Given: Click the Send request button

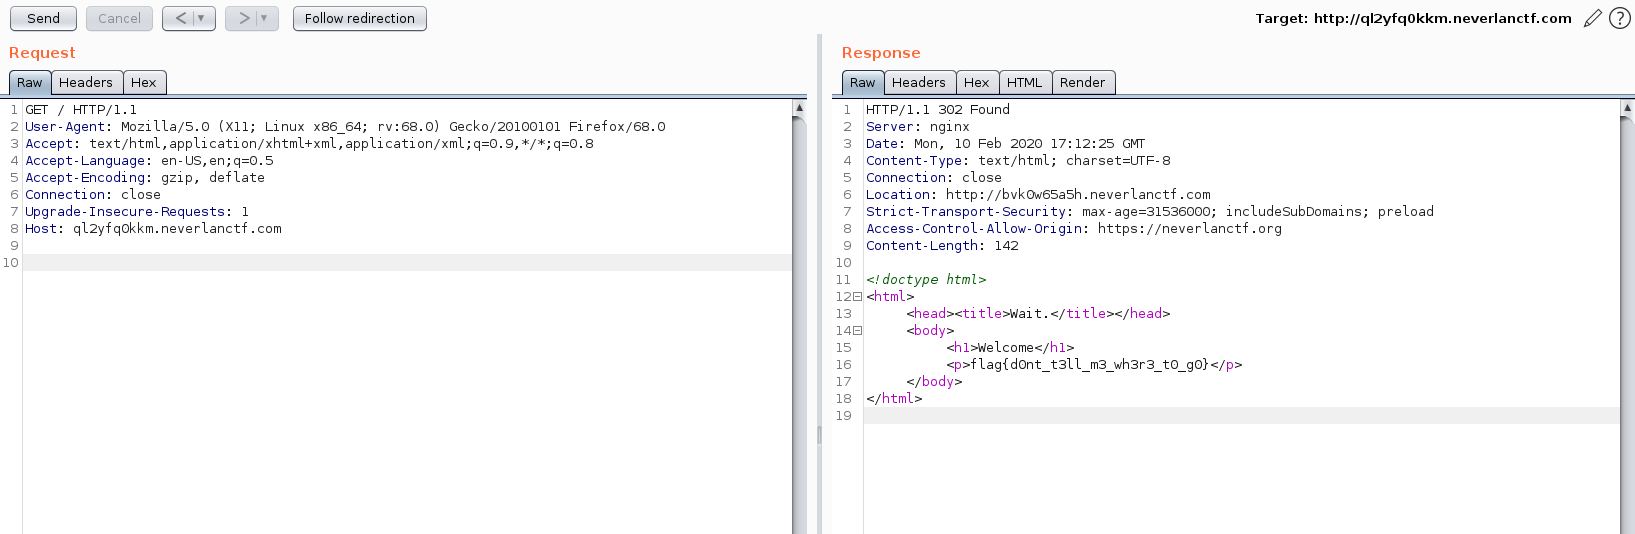Looking at the screenshot, I should click(43, 18).
